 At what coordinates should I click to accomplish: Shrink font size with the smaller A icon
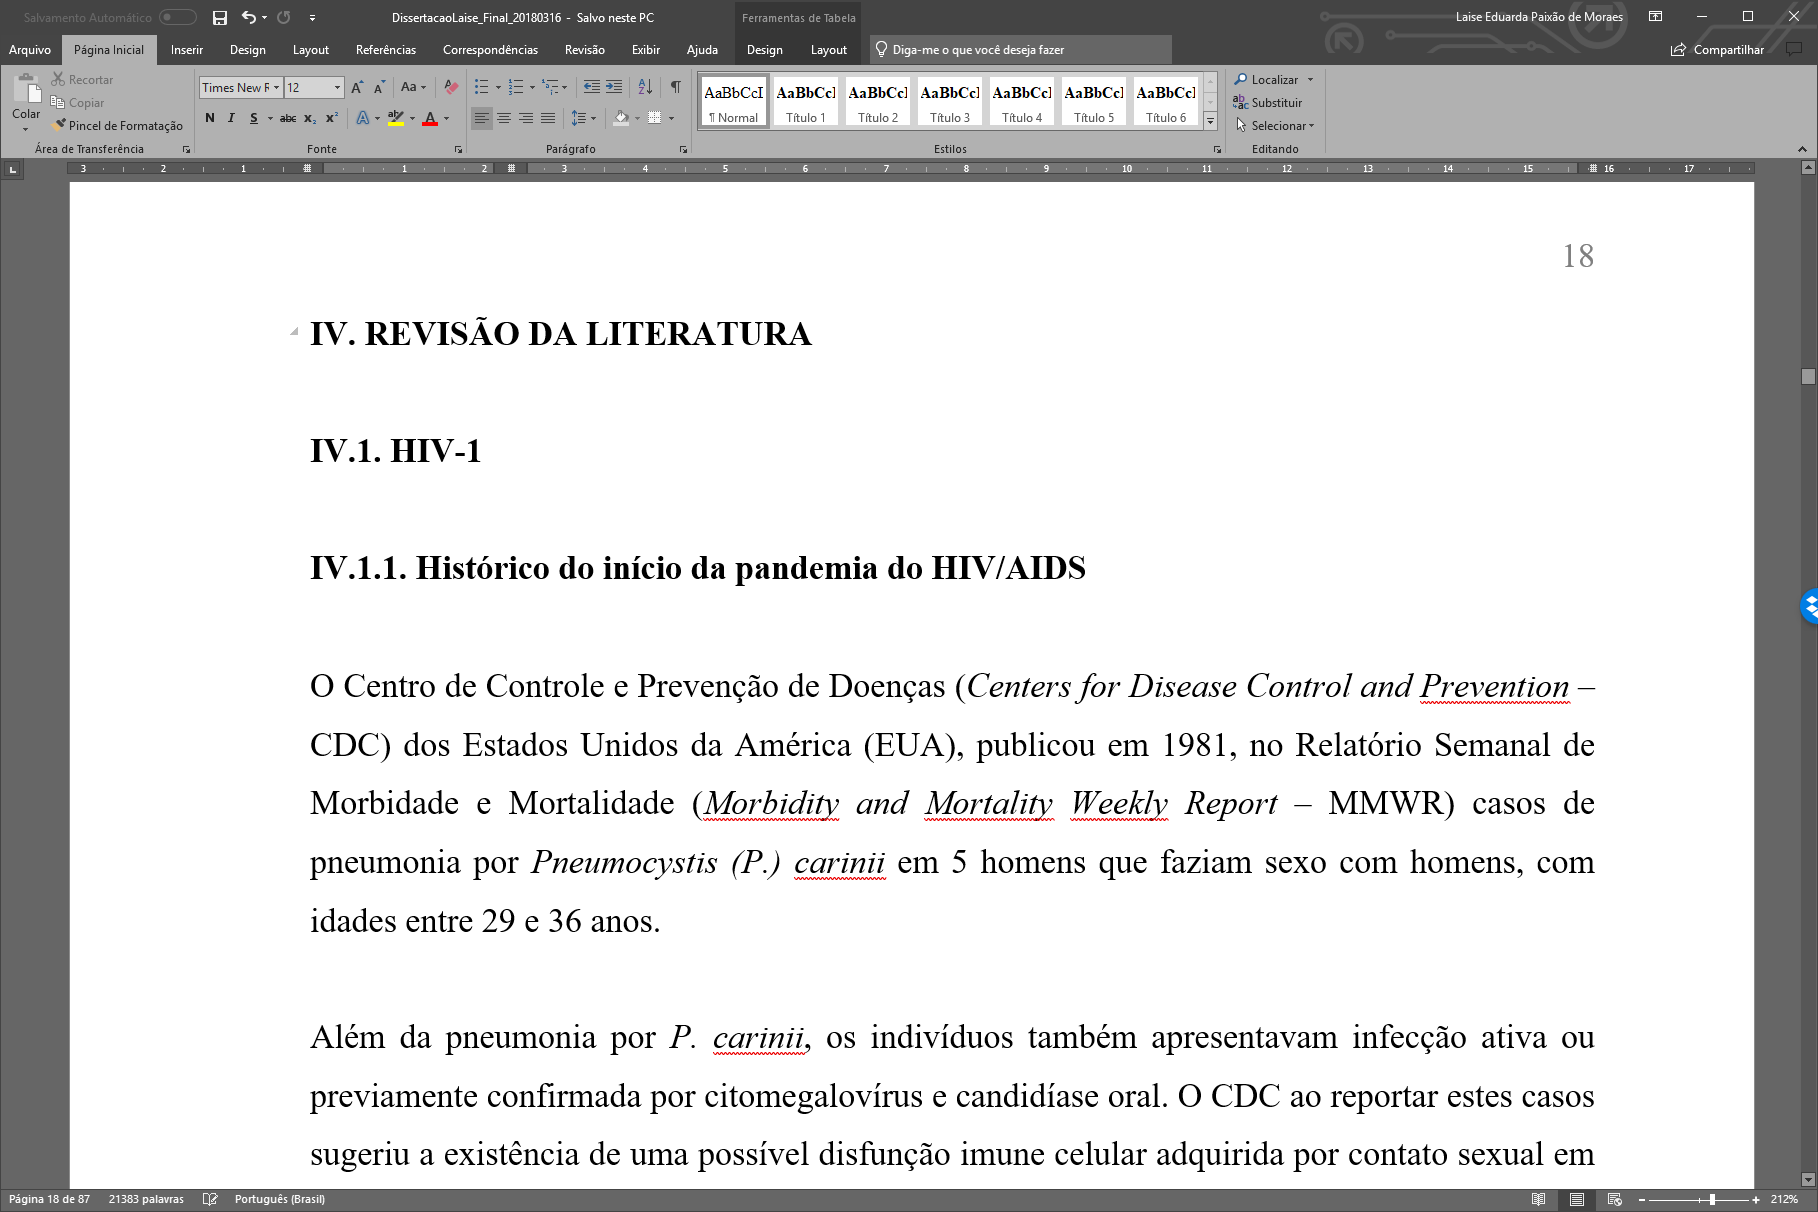tap(379, 87)
